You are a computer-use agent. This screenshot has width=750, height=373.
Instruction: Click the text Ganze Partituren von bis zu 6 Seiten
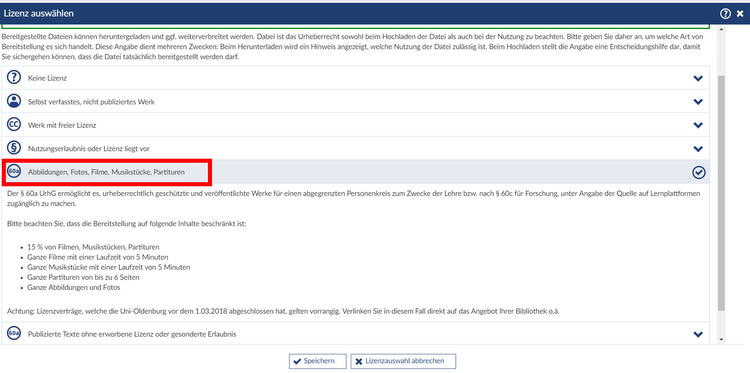[84, 277]
